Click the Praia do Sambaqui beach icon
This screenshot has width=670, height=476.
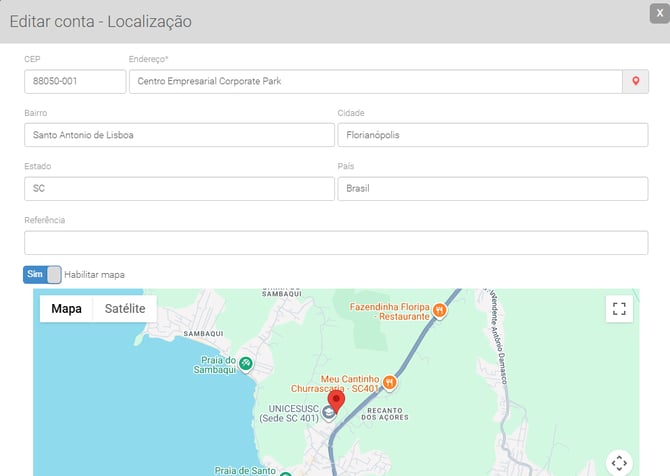click(x=245, y=363)
